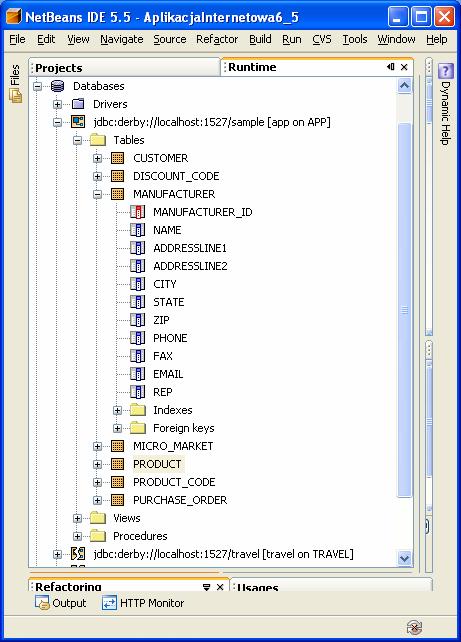Open the Refactoring panel dropdown arrow
Image resolution: width=461 pixels, height=642 pixels.
click(207, 588)
